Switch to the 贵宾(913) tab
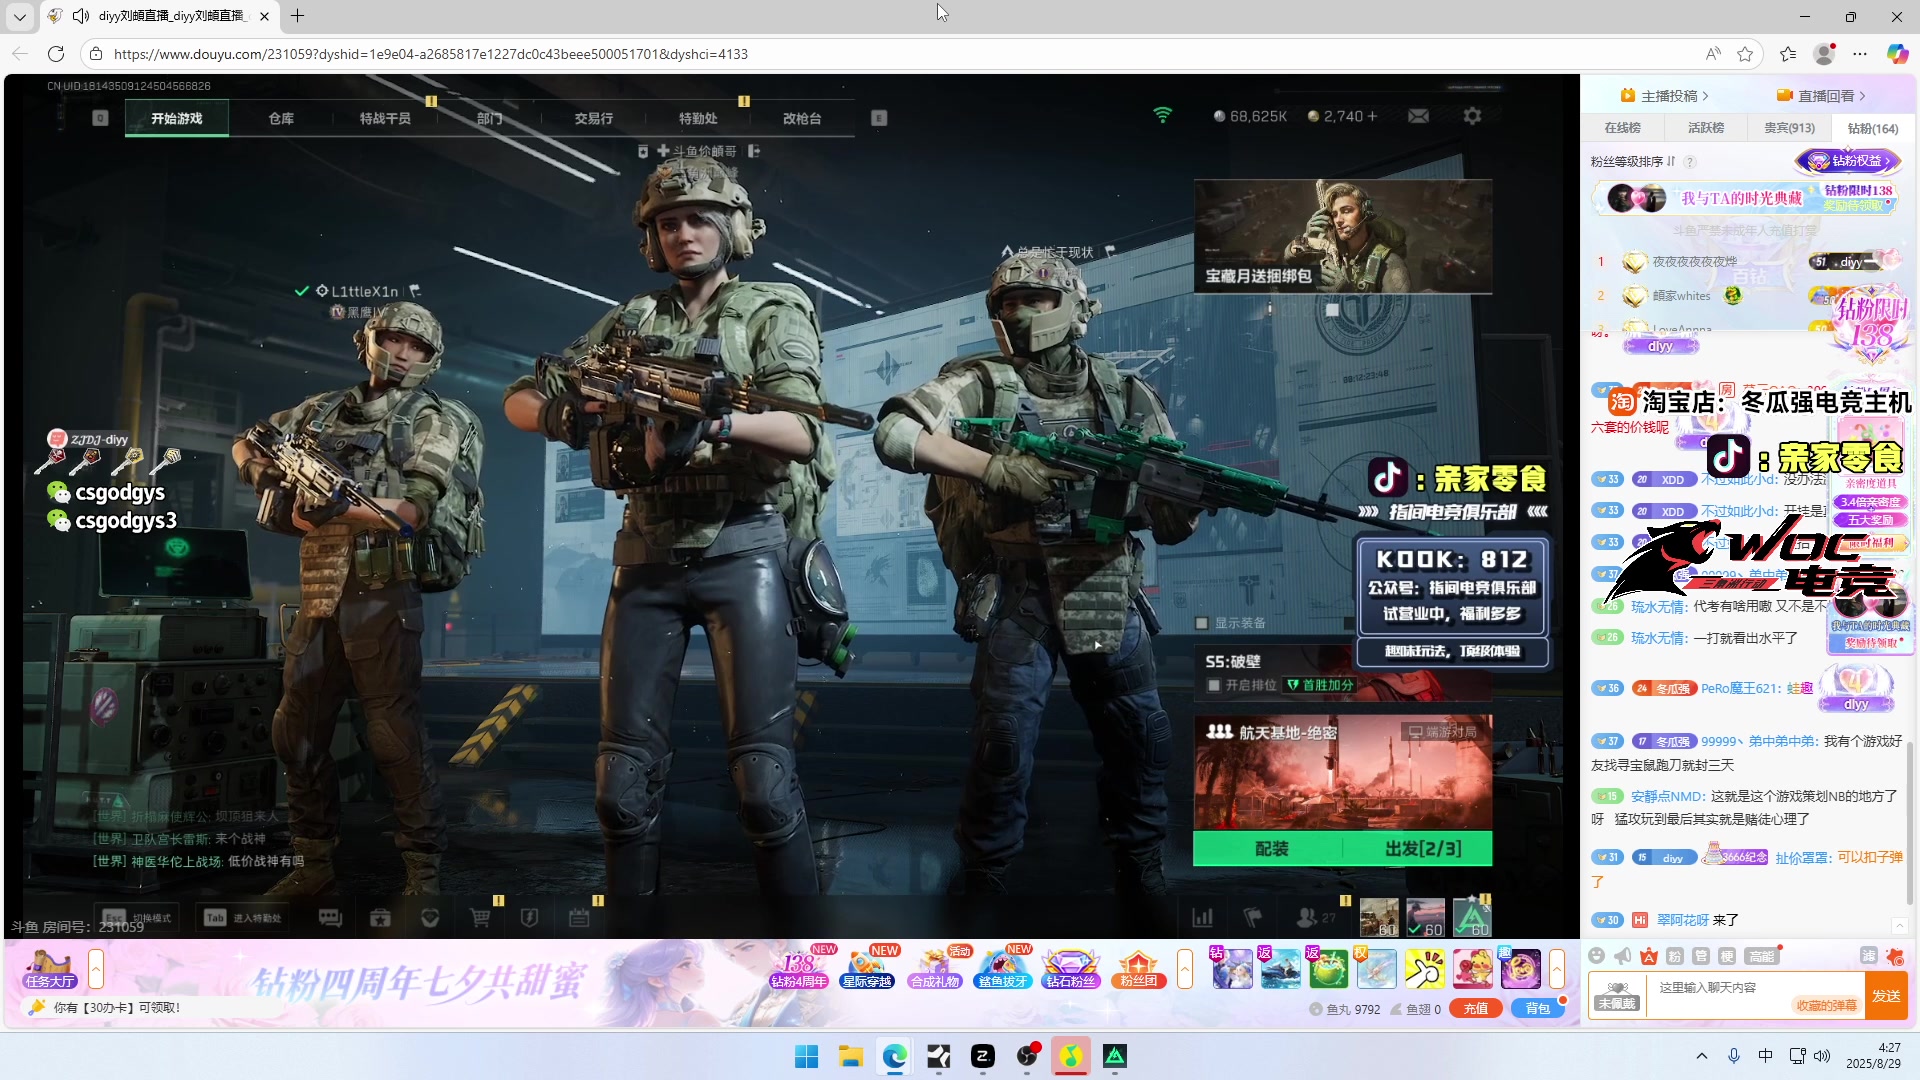The width and height of the screenshot is (1920, 1080). click(1789, 128)
